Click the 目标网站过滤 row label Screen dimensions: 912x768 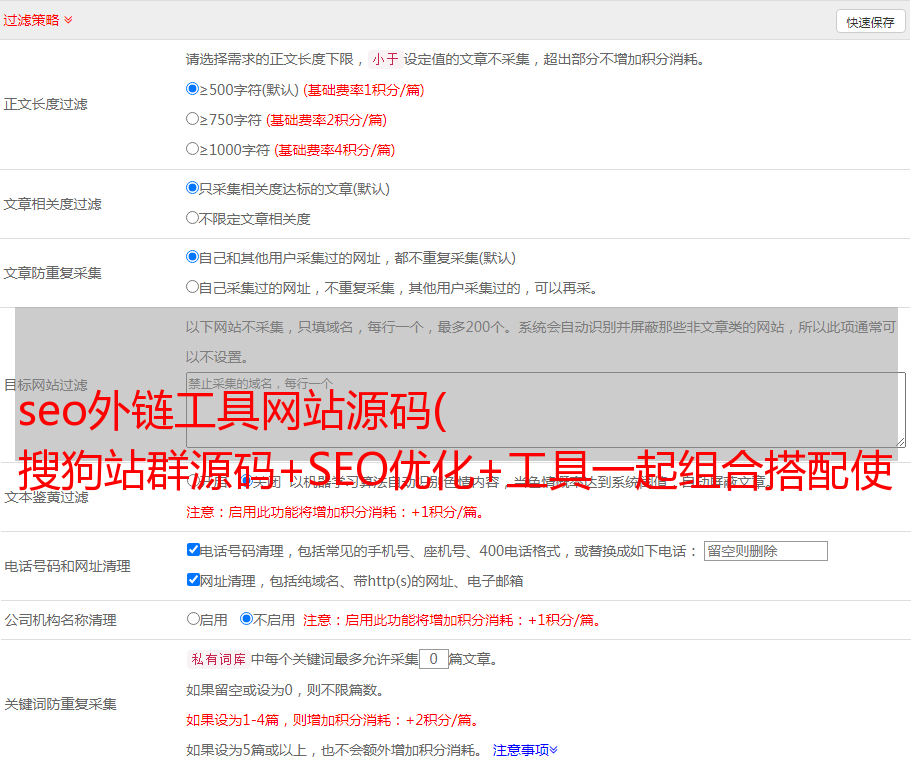45,385
